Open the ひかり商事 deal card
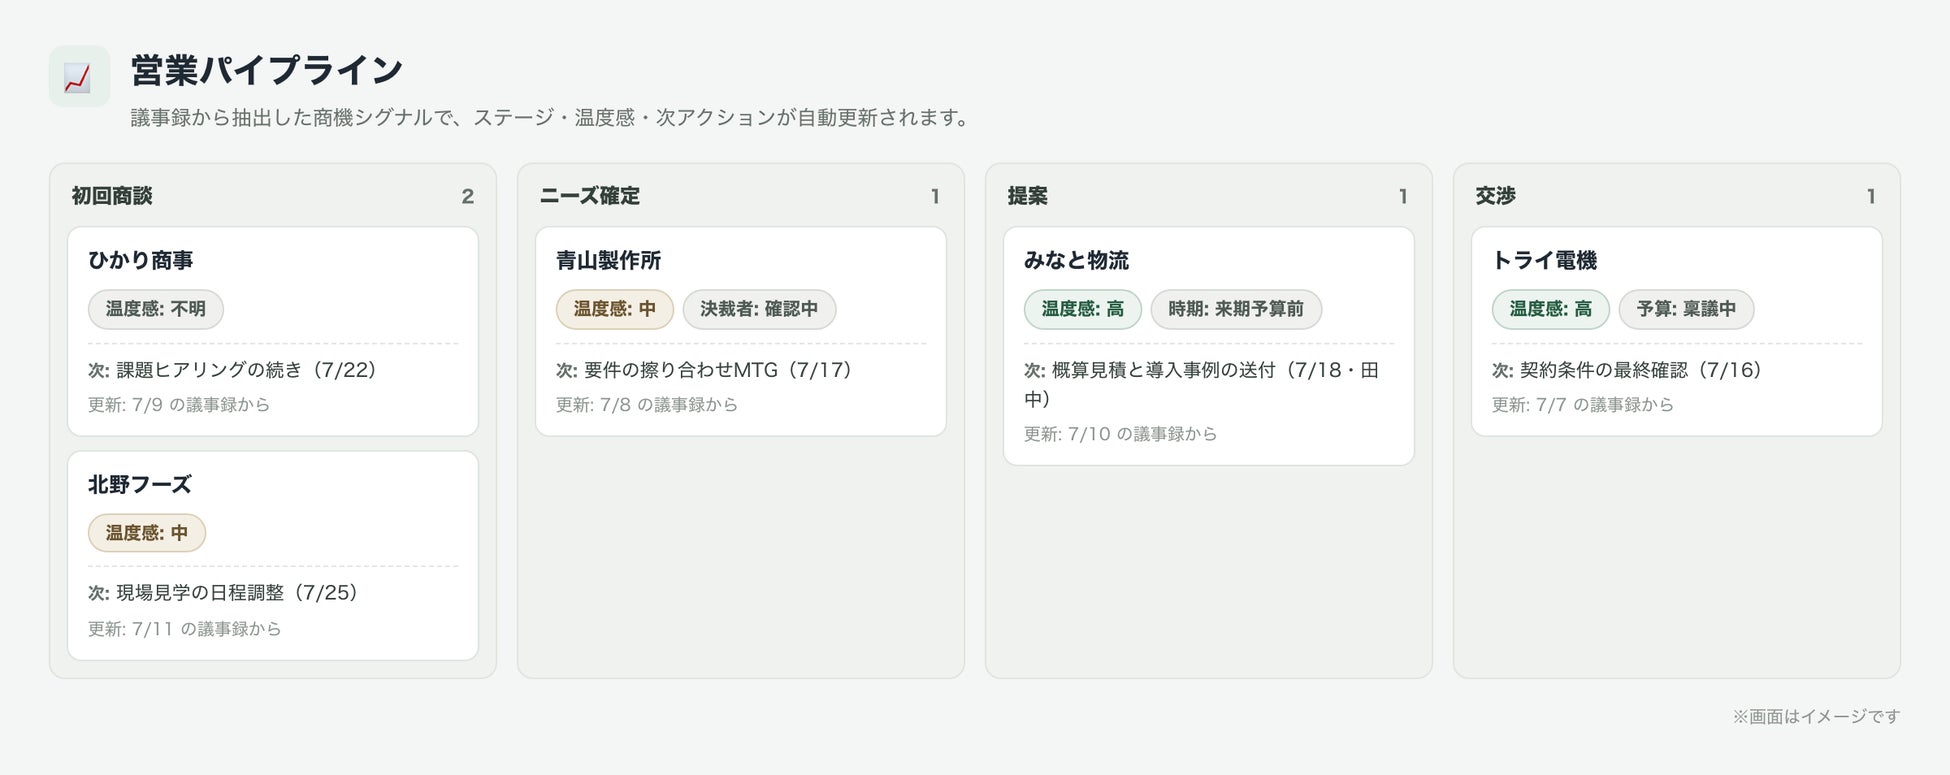1950x775 pixels. point(273,331)
